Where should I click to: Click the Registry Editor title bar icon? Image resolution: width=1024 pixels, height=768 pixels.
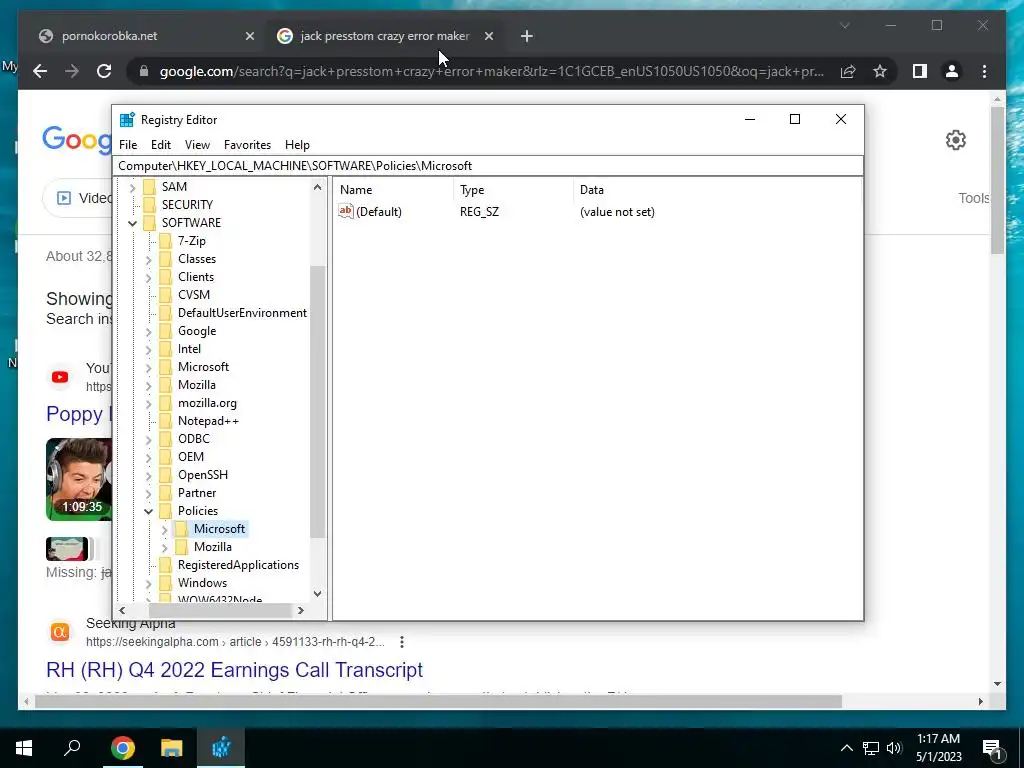point(127,120)
